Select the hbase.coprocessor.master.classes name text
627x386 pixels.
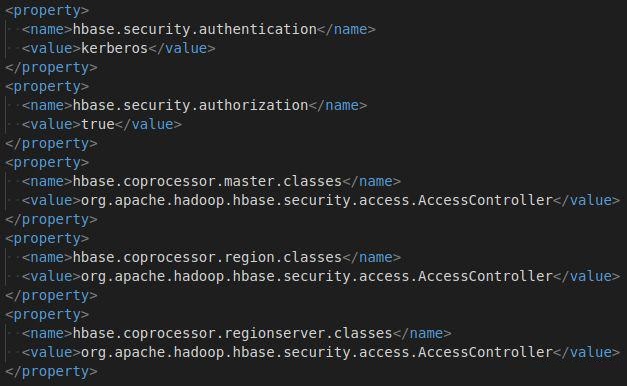click(207, 182)
